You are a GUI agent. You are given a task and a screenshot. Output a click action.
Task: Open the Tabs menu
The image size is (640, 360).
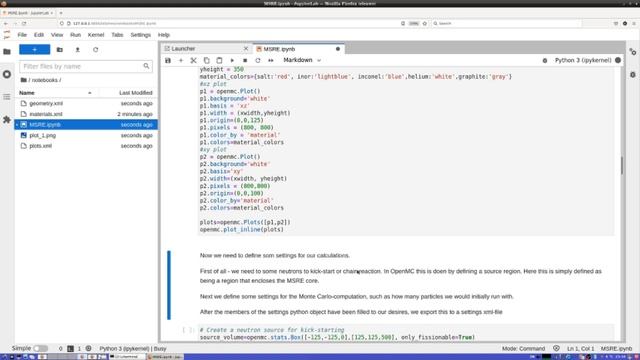coord(117,35)
